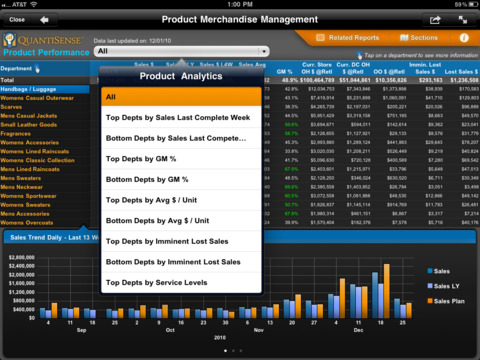Choose Top Depts by Imminent Lost Sales
480x360 pixels.
coord(181,241)
